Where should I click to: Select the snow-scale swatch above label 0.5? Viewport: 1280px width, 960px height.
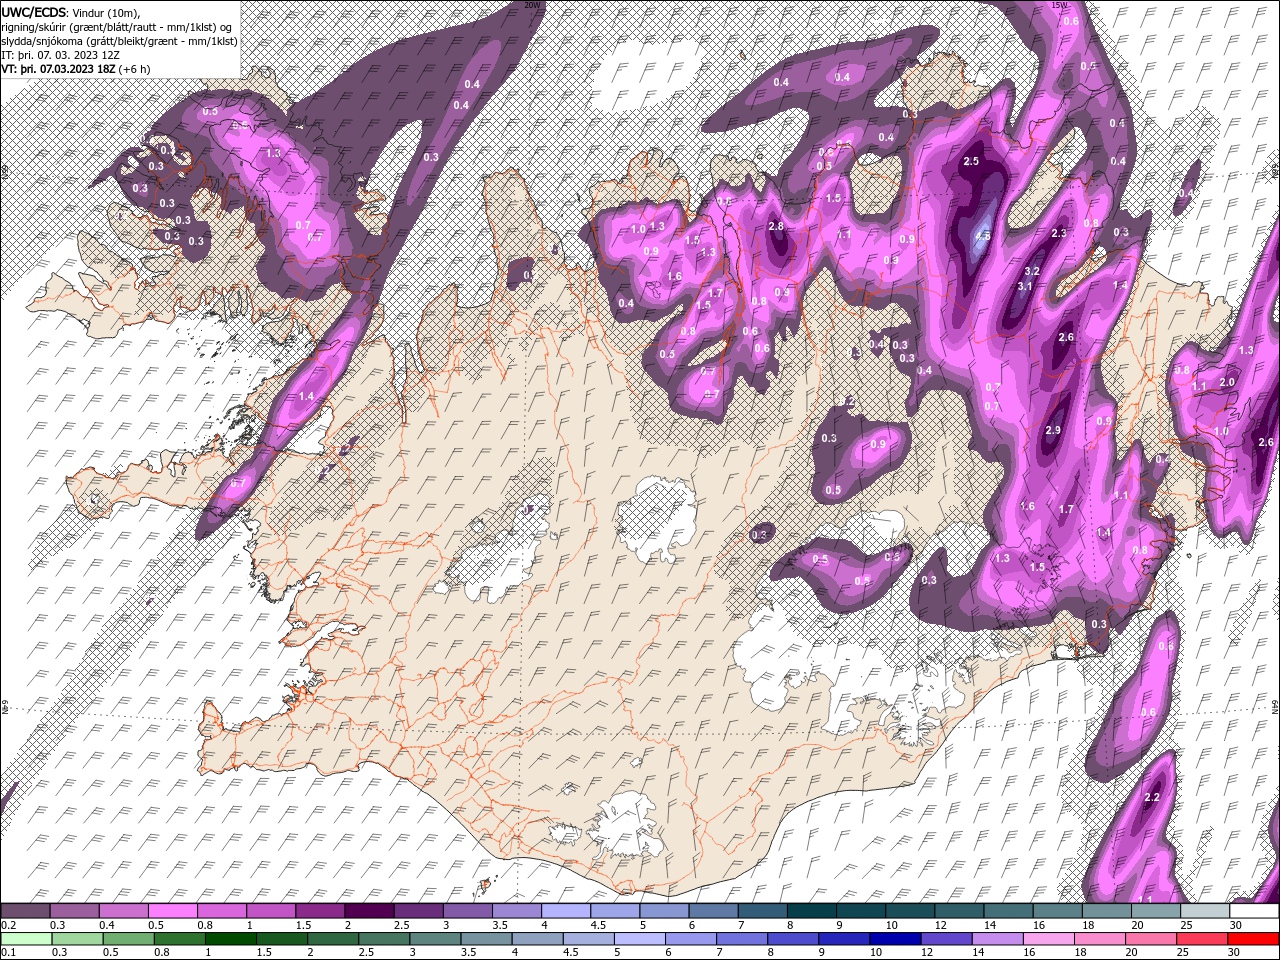(173, 911)
